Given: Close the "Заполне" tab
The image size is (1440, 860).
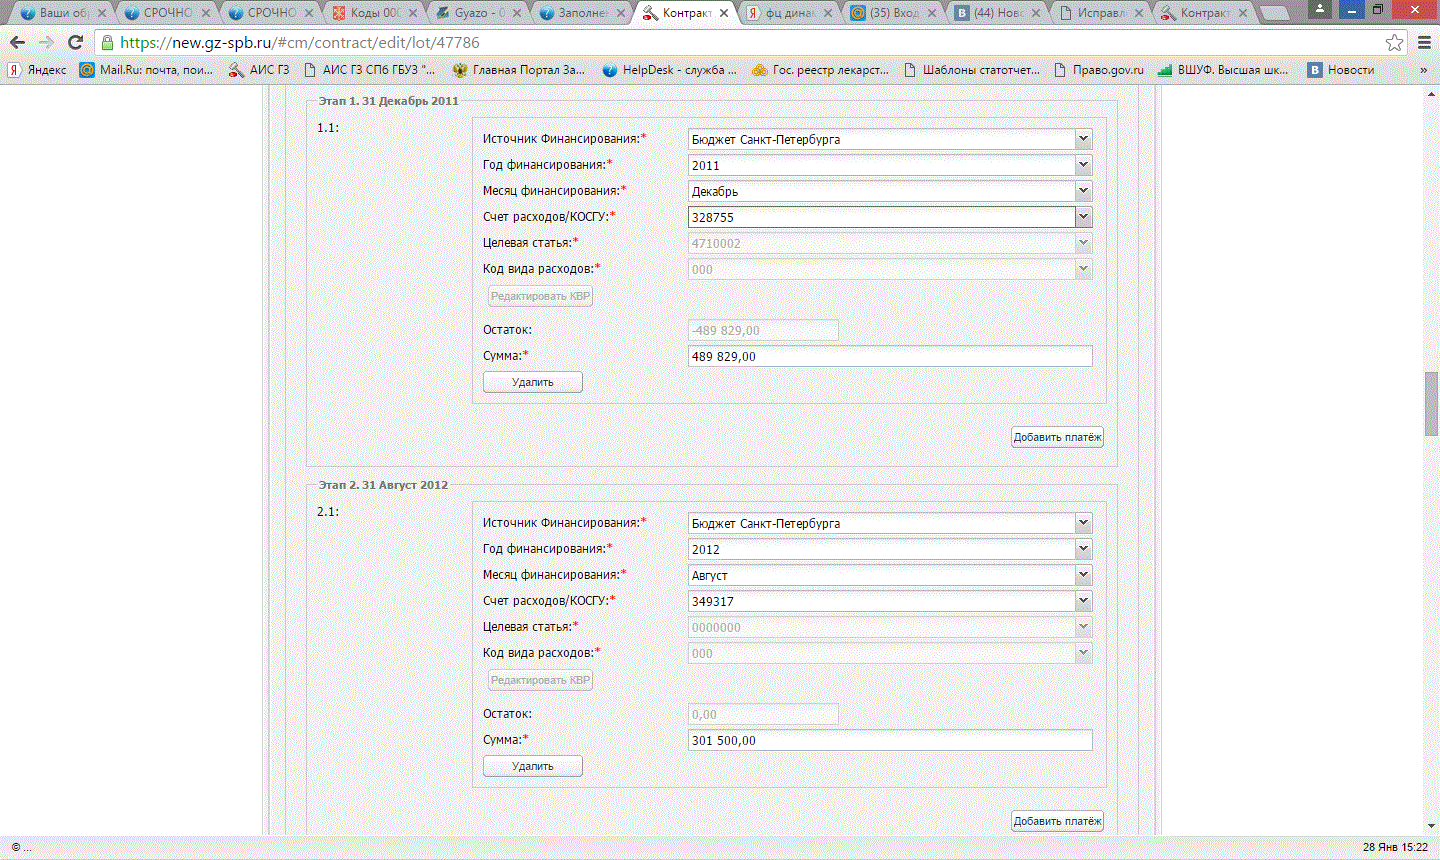Looking at the screenshot, I should [621, 13].
